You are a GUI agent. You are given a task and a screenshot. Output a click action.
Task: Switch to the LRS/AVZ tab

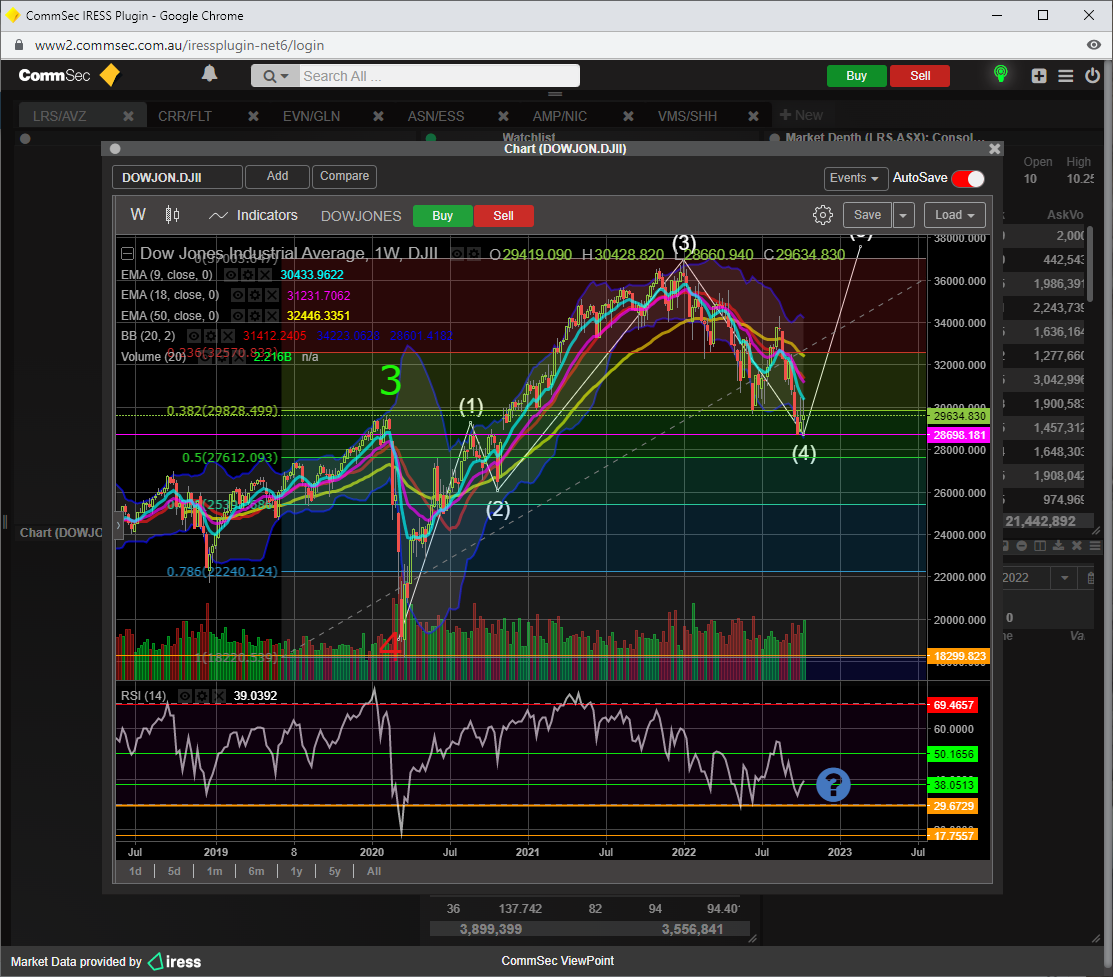[60, 116]
